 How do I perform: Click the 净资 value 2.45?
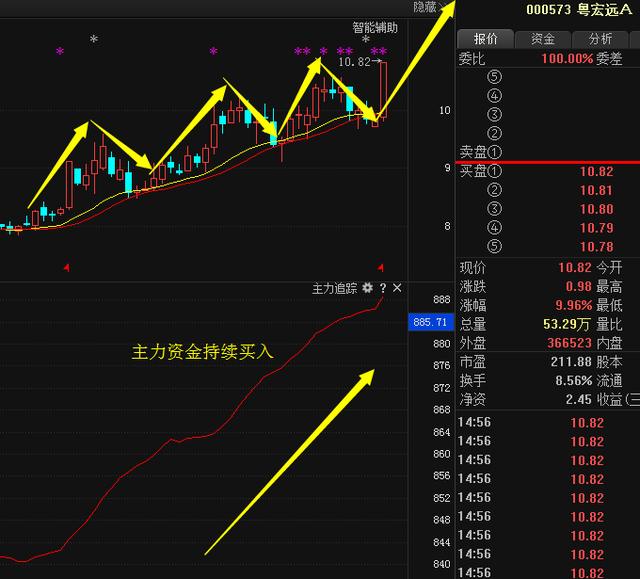pos(578,399)
